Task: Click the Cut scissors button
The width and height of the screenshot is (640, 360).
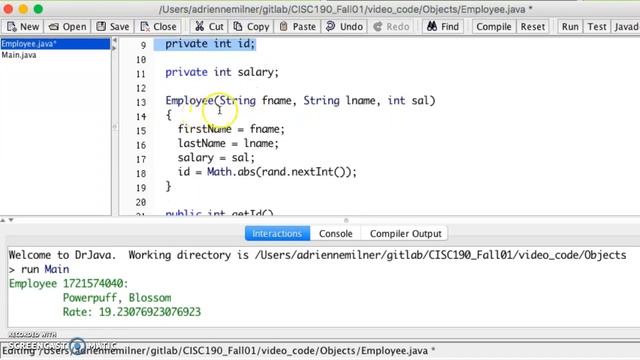Action: point(209,27)
